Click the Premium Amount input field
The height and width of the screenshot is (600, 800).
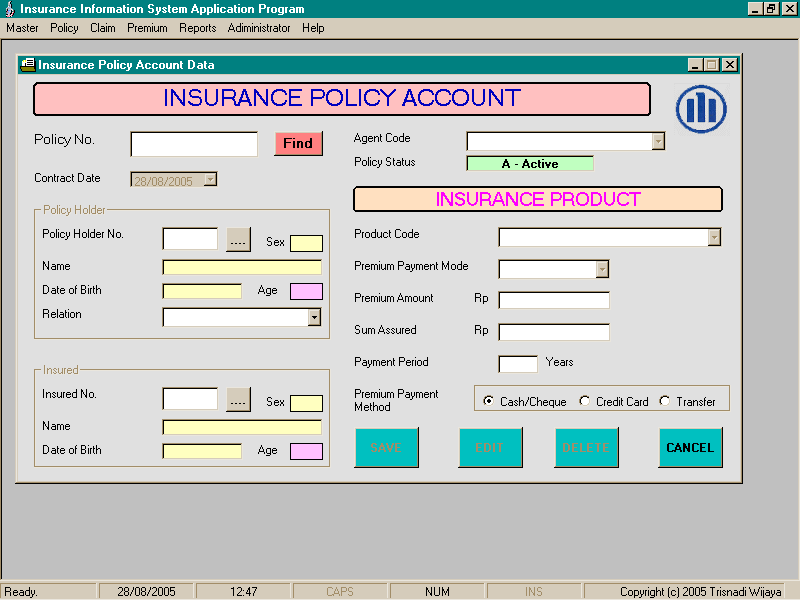pos(554,300)
